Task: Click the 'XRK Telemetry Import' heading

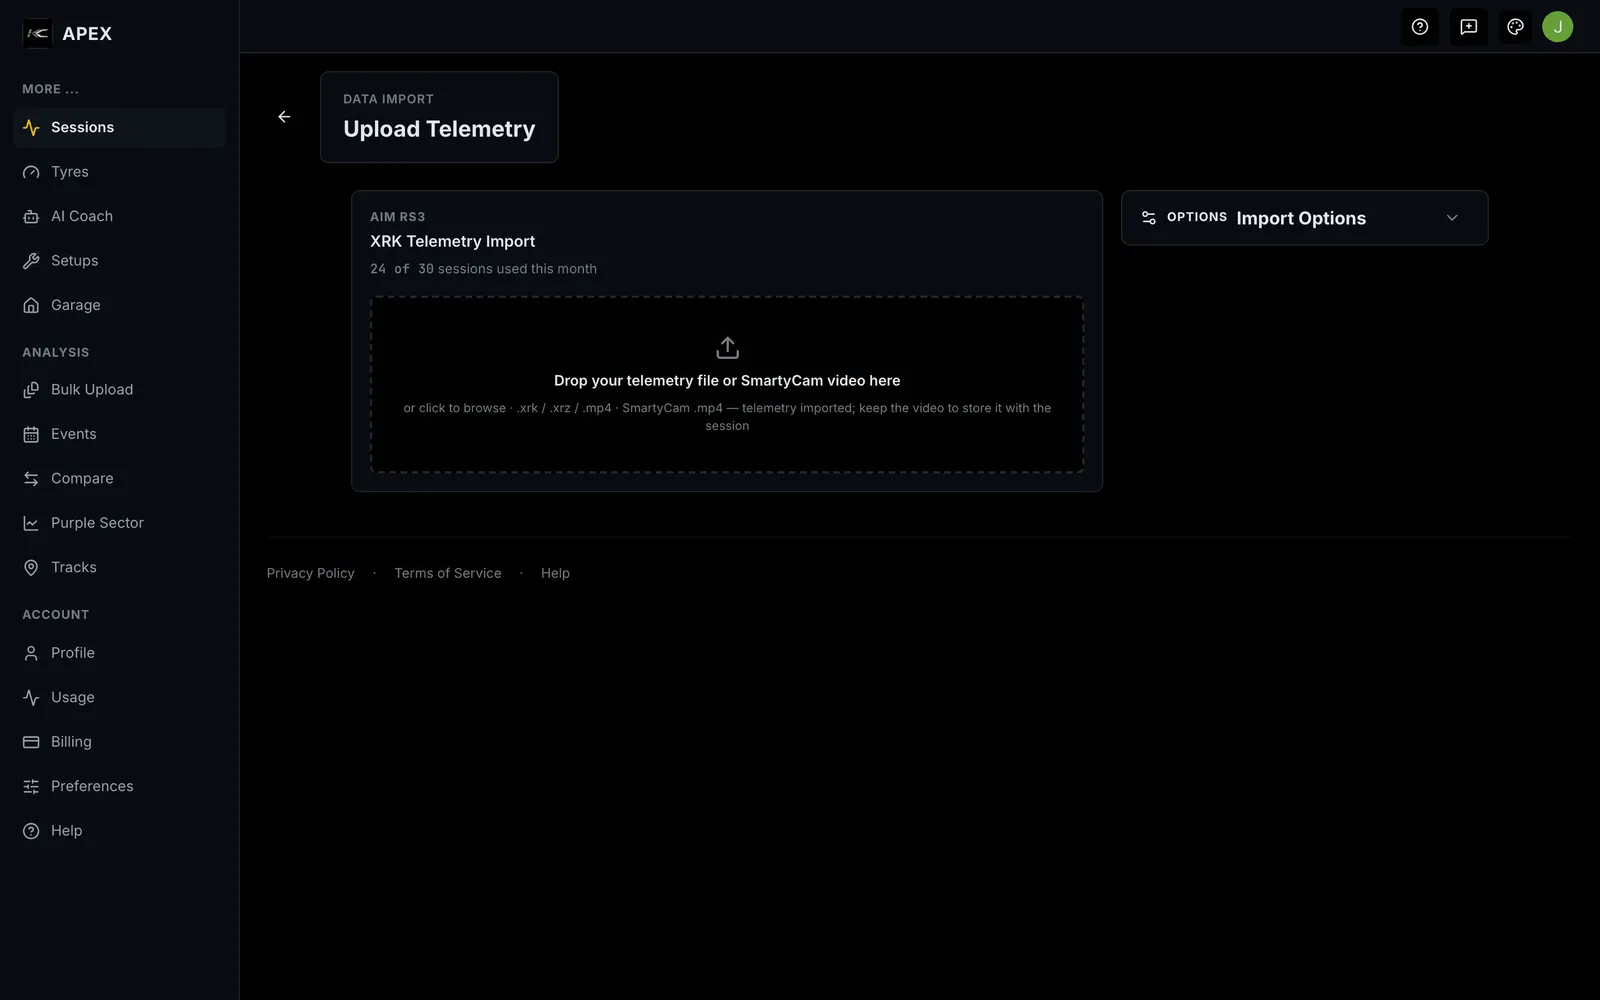Action: 452,241
